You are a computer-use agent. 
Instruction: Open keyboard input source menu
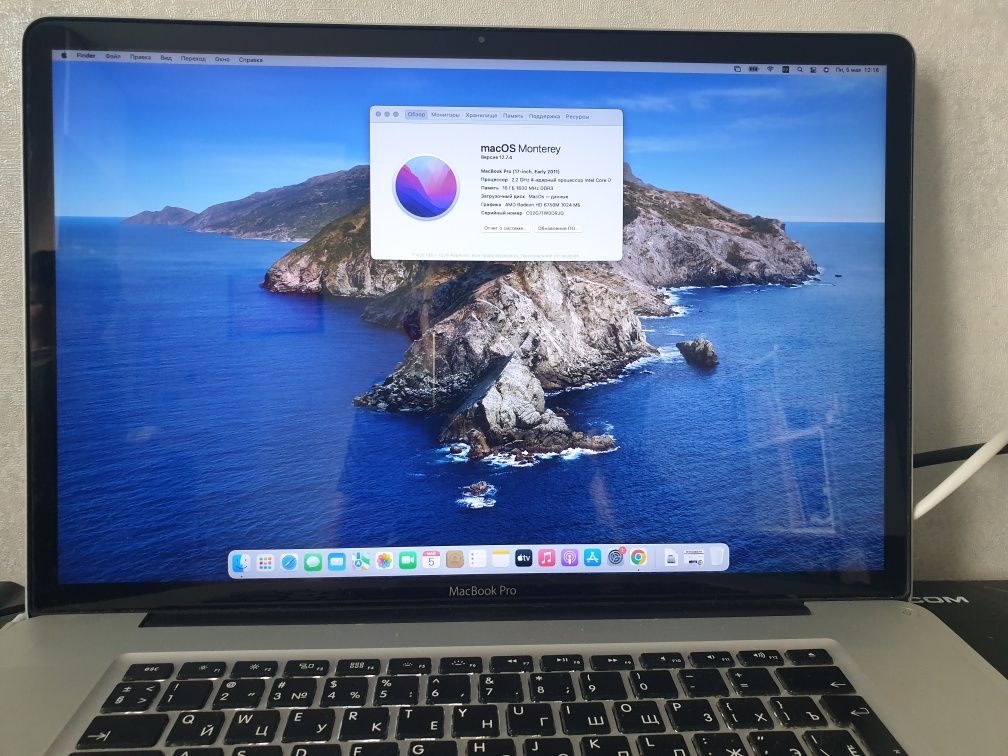[785, 69]
